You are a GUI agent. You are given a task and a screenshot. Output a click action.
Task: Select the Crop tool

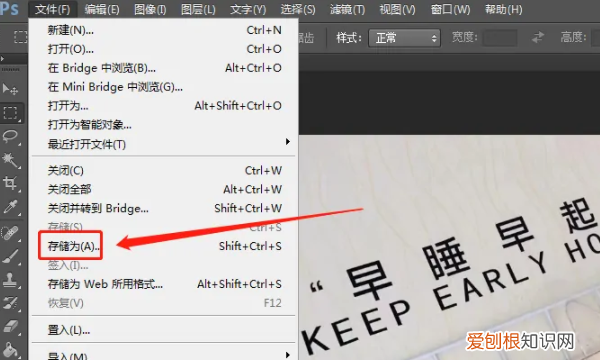[x=10, y=183]
